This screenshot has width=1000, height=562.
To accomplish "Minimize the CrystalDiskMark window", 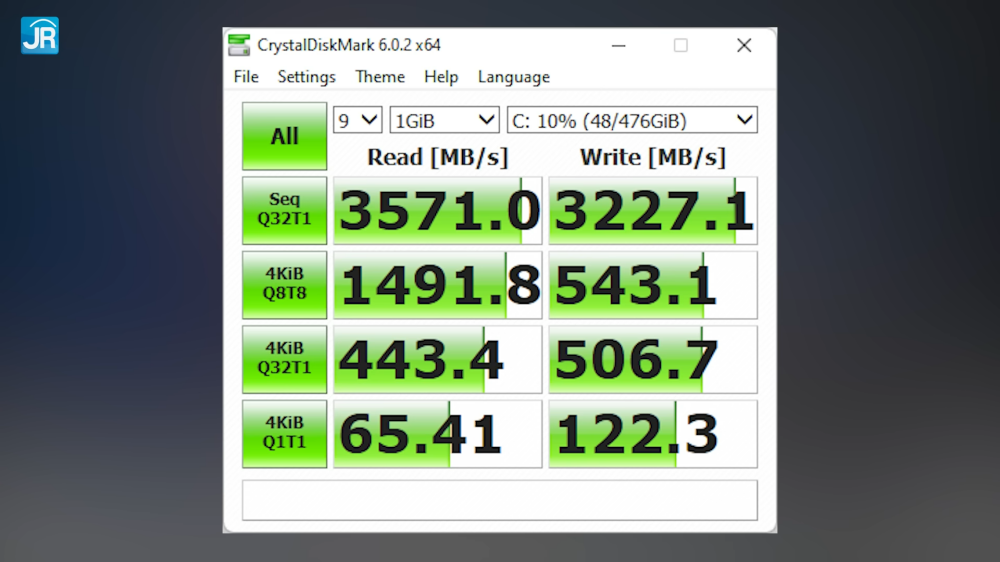I will pos(617,45).
